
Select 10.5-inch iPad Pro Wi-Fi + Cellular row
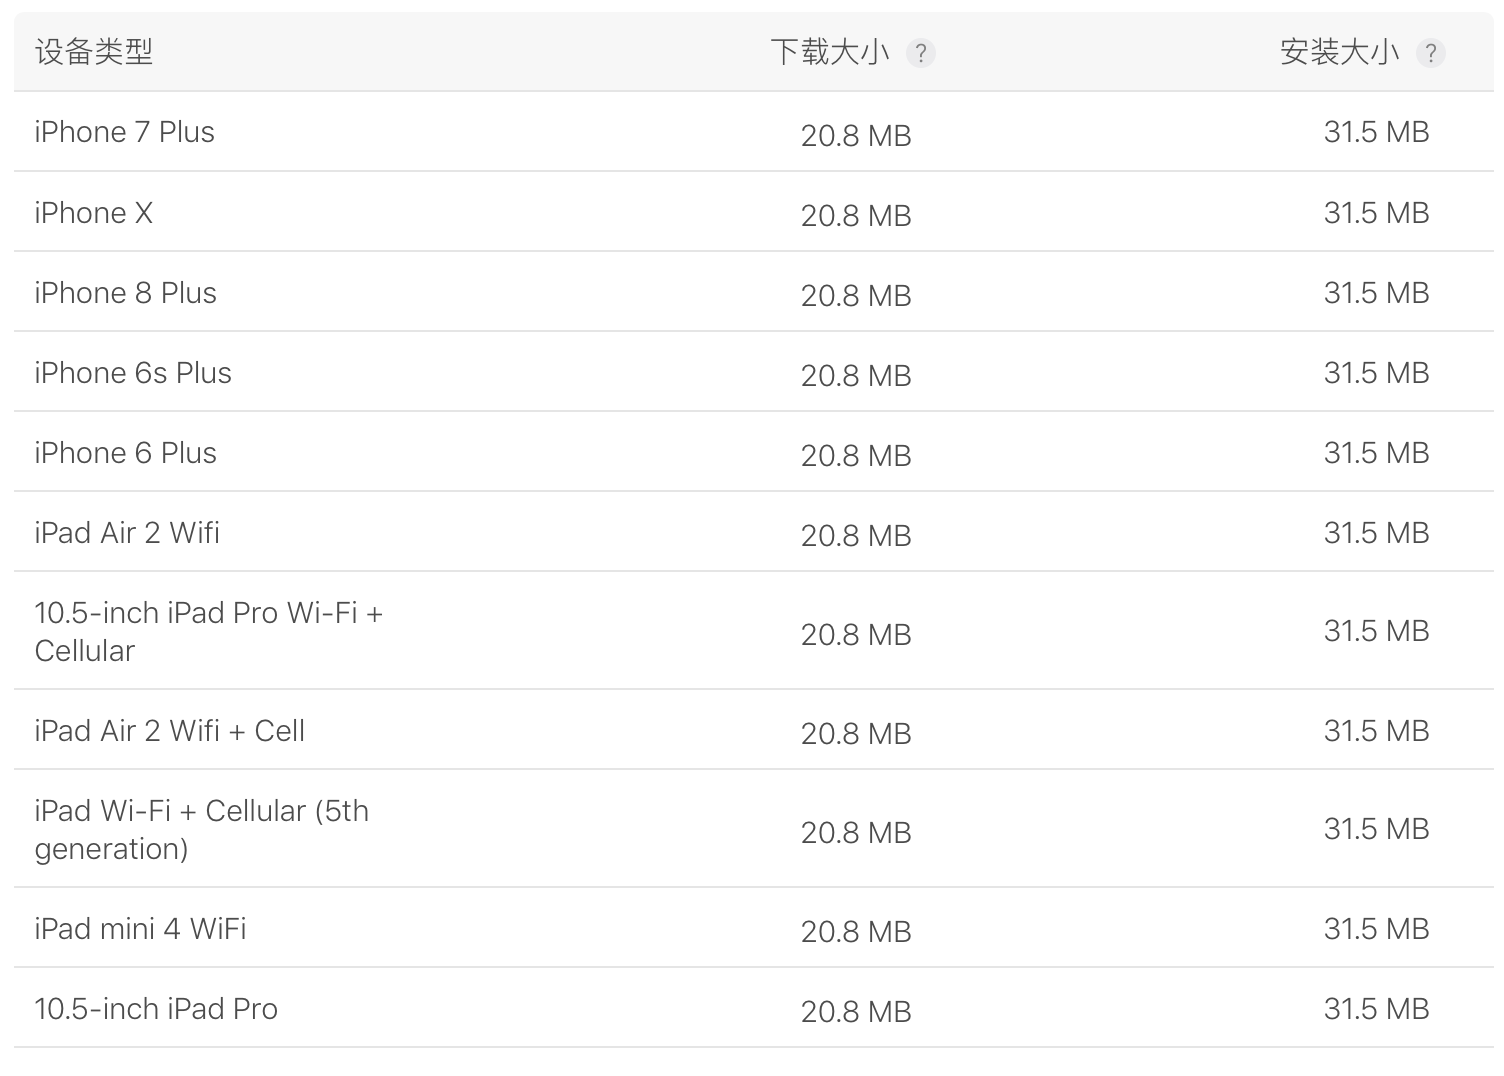click(x=753, y=631)
